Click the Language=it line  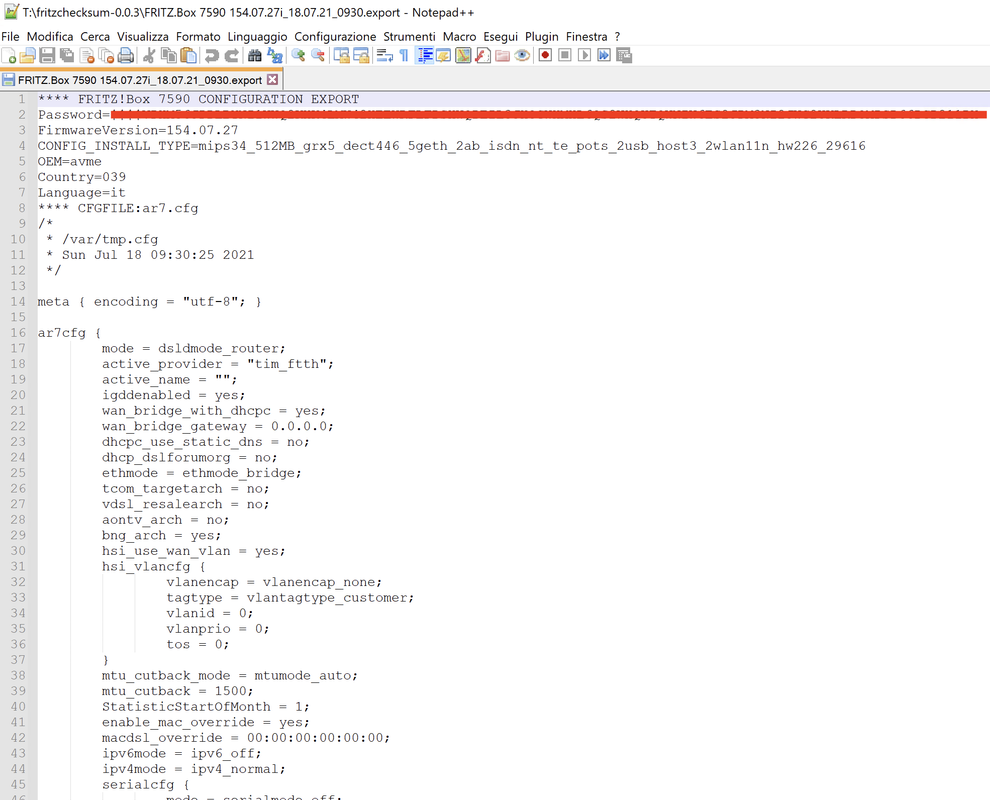coord(81,193)
